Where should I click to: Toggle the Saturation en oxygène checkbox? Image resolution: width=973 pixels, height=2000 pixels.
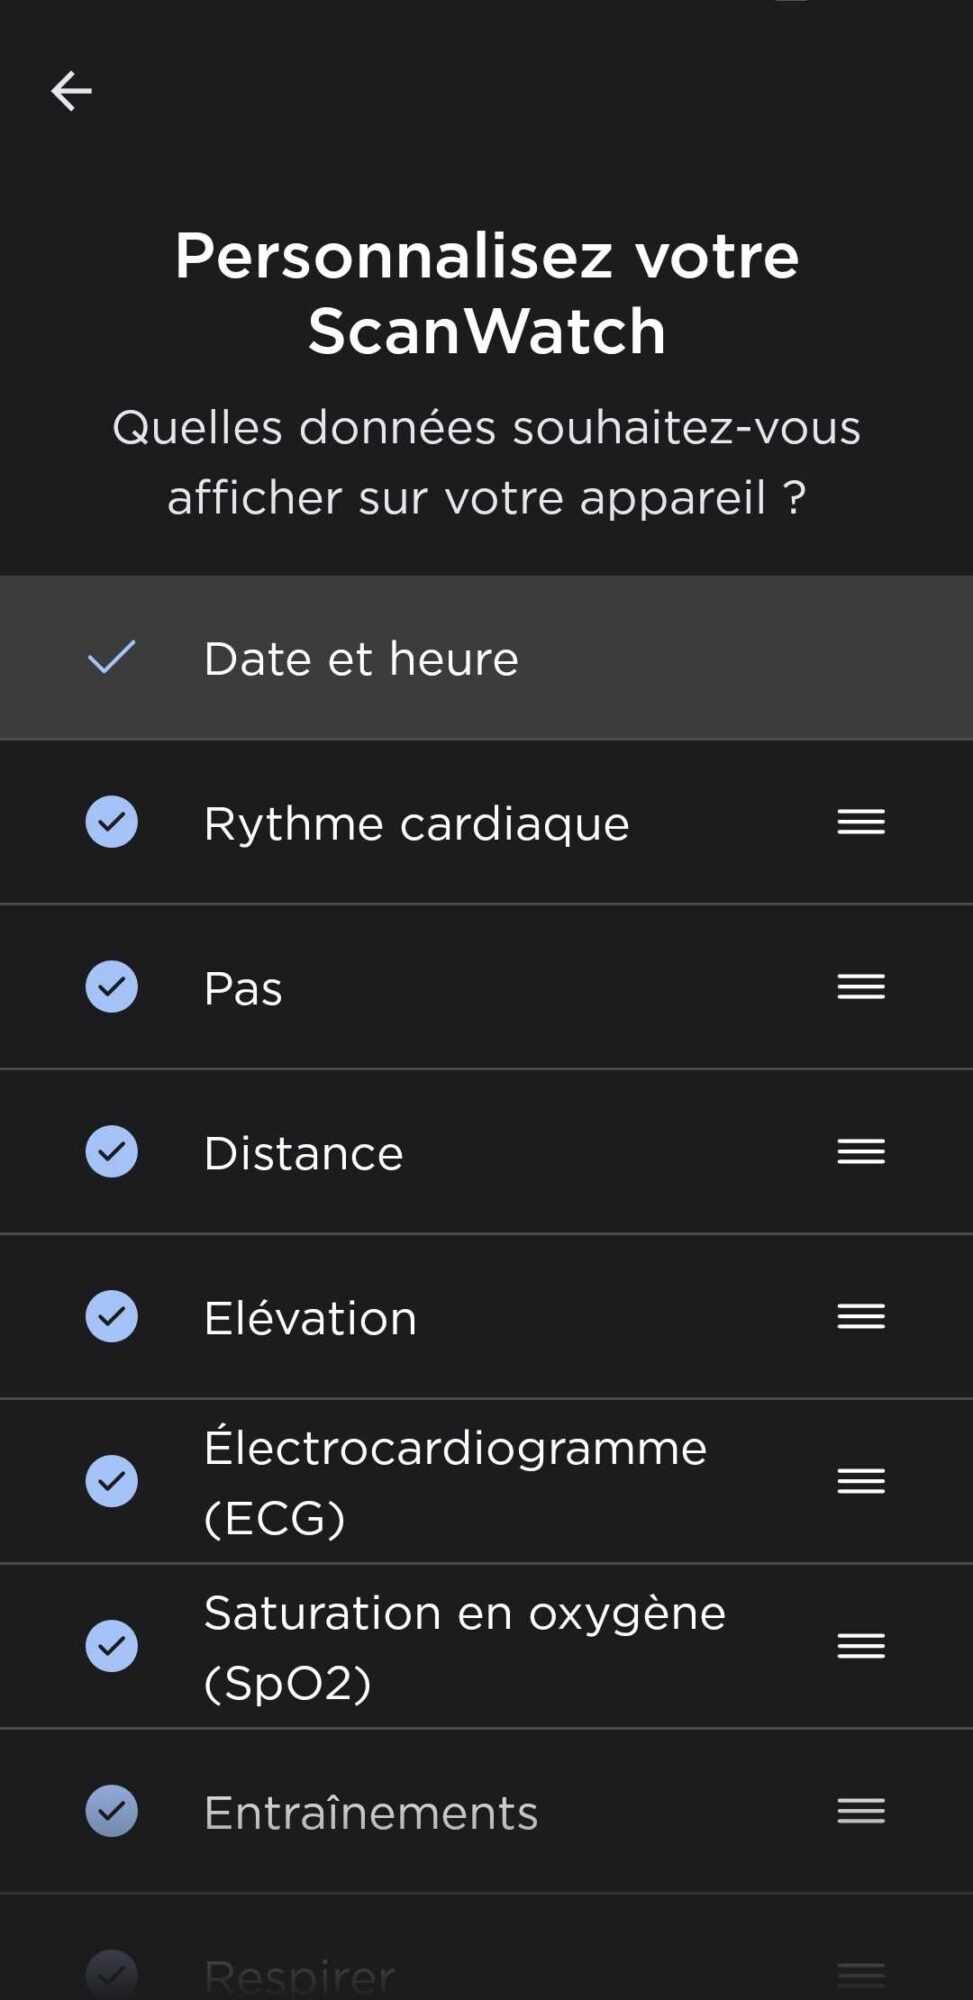click(112, 1646)
